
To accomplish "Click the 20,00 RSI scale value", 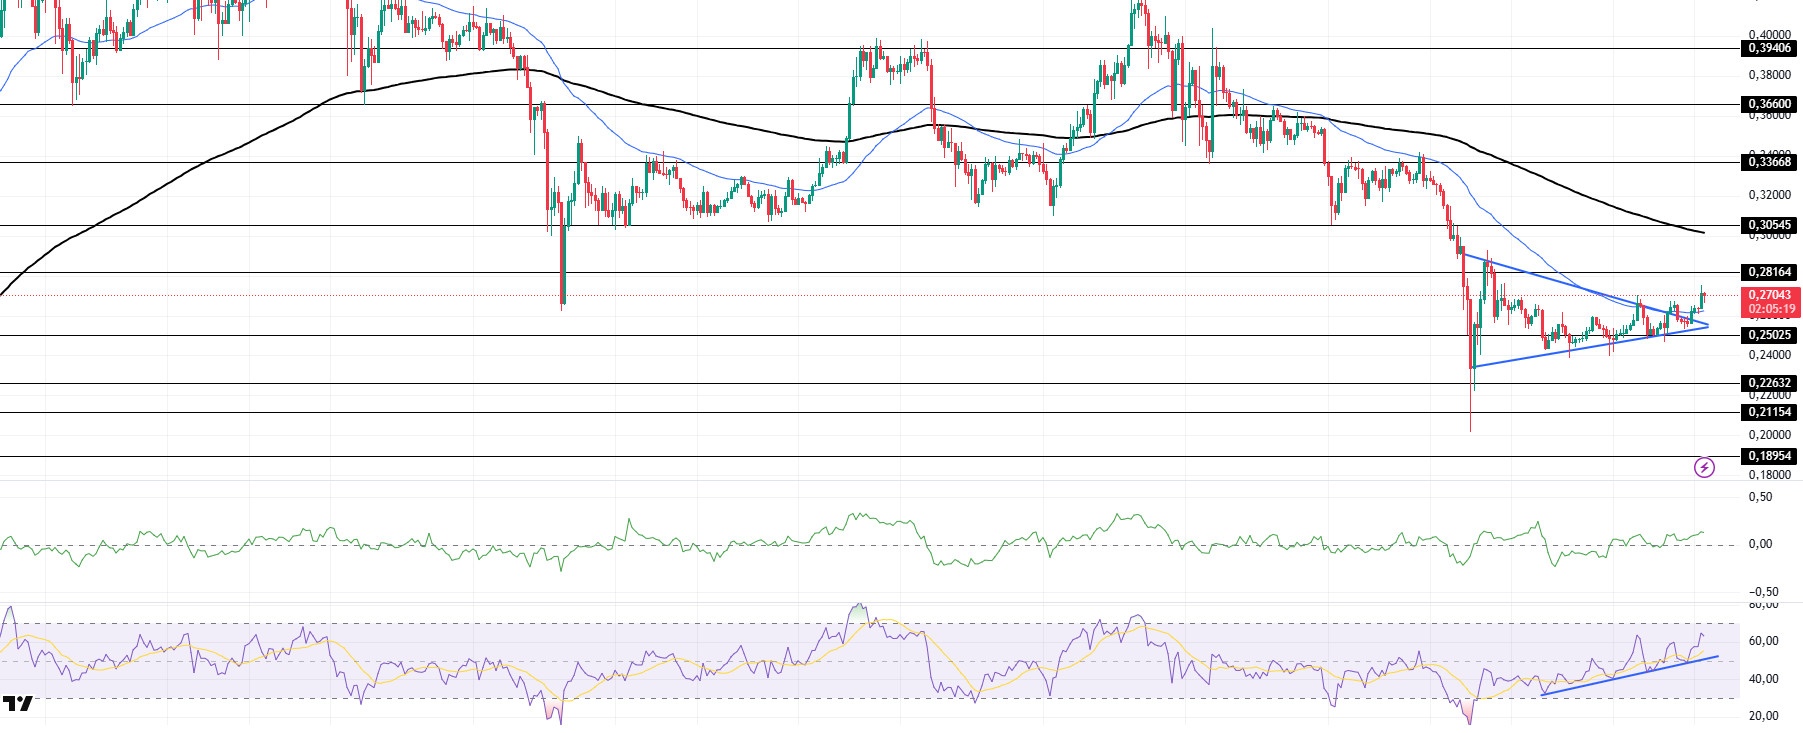I will click(x=1764, y=716).
